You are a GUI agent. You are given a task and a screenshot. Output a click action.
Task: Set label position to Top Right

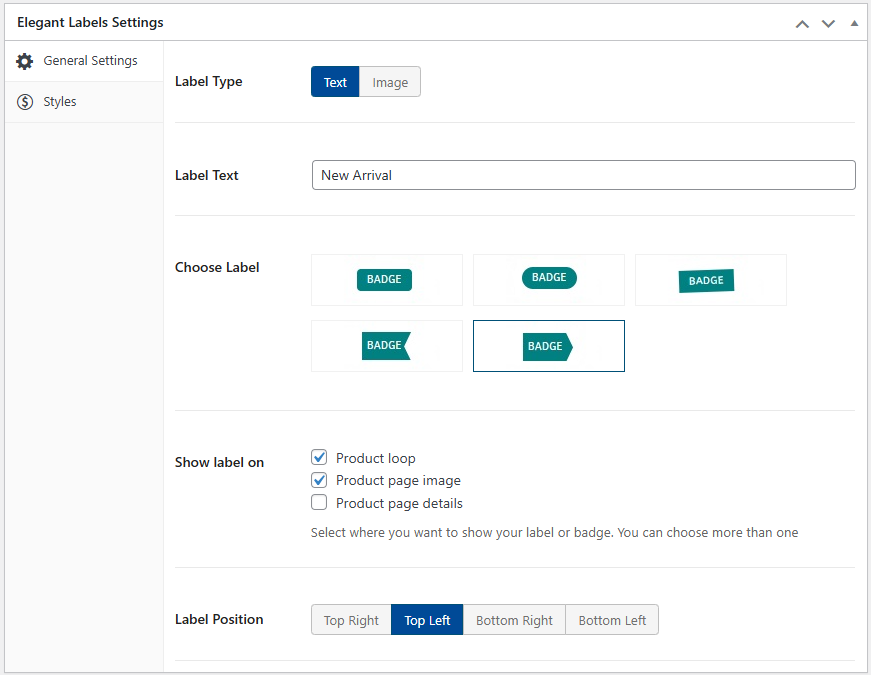tap(351, 620)
